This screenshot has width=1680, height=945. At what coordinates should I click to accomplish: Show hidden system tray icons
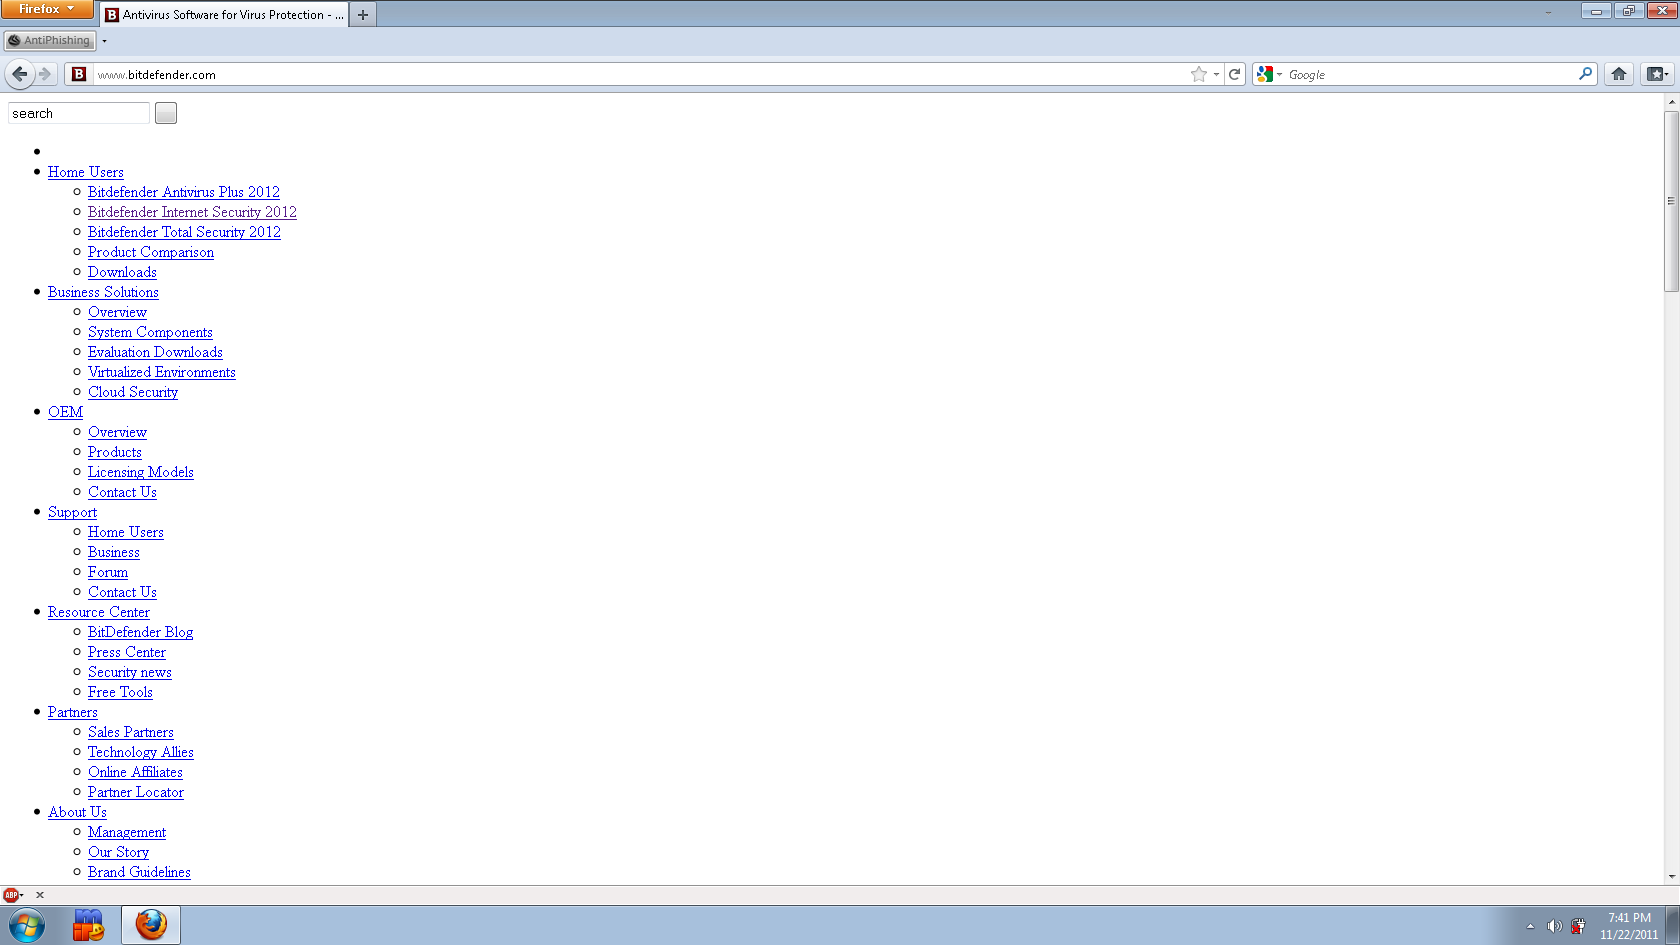pos(1530,926)
